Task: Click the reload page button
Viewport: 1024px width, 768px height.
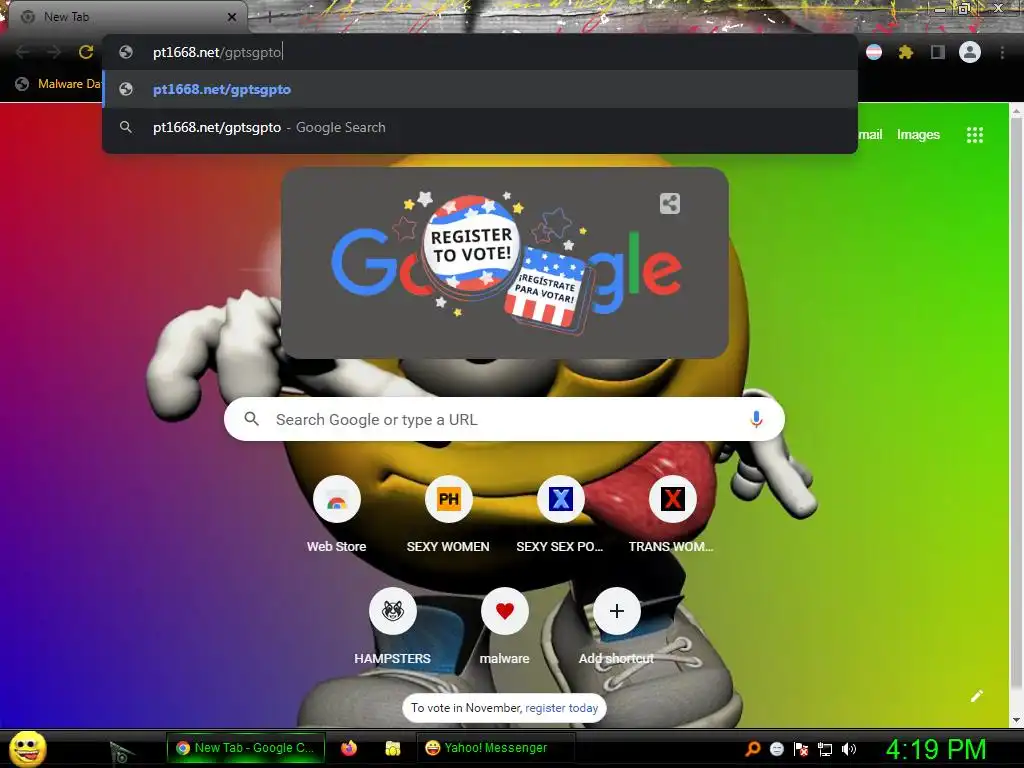Action: [86, 52]
